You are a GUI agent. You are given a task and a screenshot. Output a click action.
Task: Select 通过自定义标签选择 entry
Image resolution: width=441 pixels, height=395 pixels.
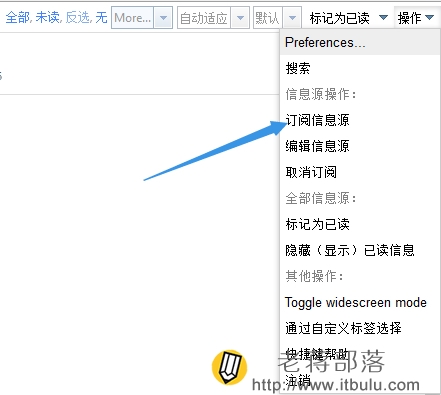pos(360,328)
